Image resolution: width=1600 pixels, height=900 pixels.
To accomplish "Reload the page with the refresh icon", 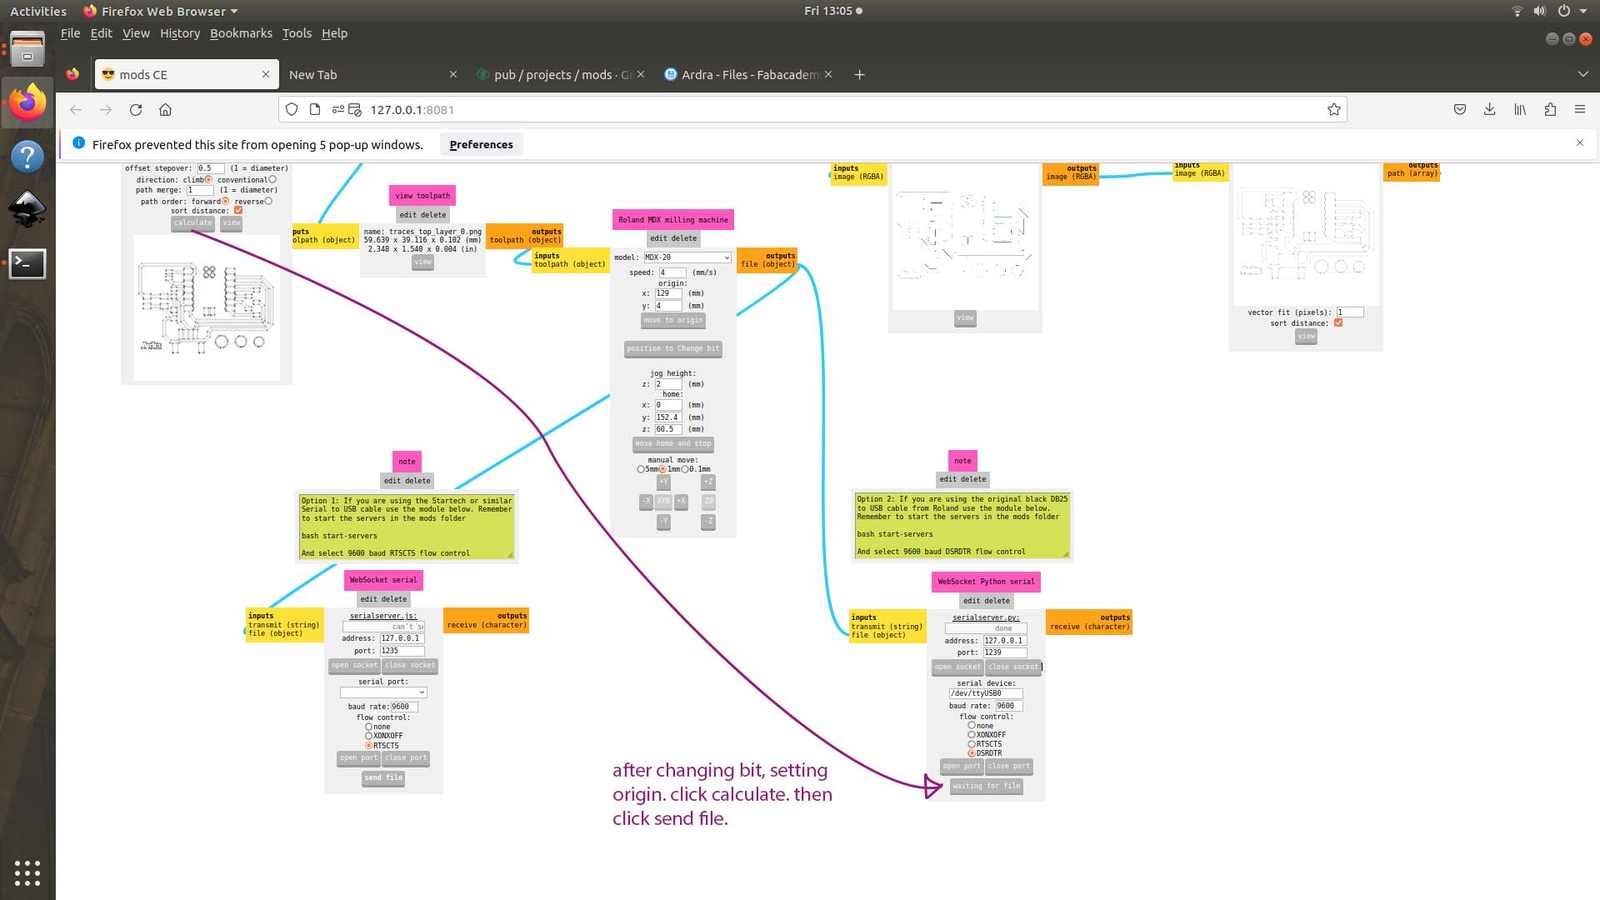I will tap(136, 110).
